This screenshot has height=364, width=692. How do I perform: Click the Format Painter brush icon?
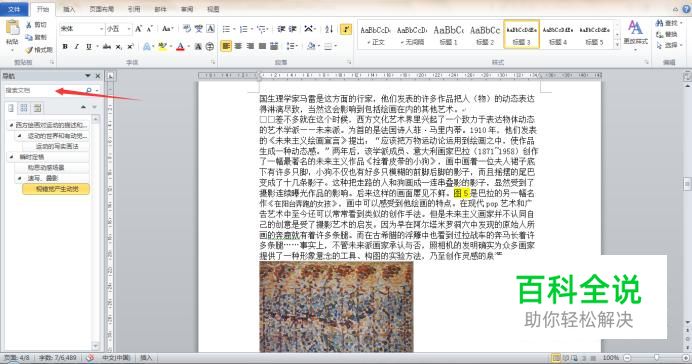pyautogui.click(x=29, y=50)
